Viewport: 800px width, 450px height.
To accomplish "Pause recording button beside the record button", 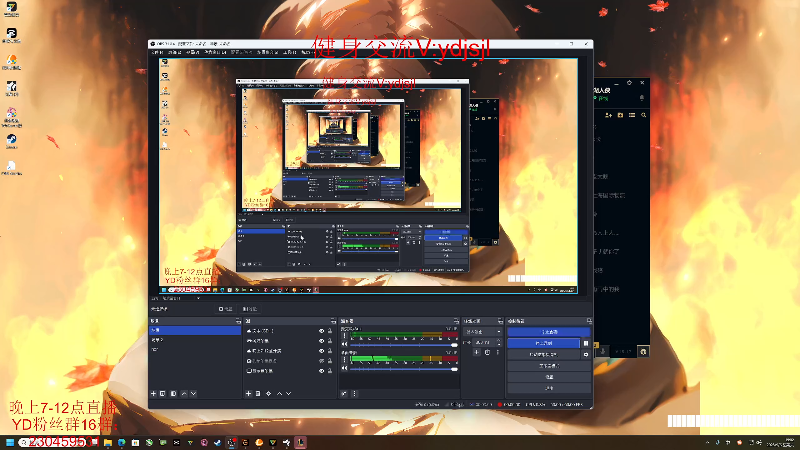I will click(586, 343).
